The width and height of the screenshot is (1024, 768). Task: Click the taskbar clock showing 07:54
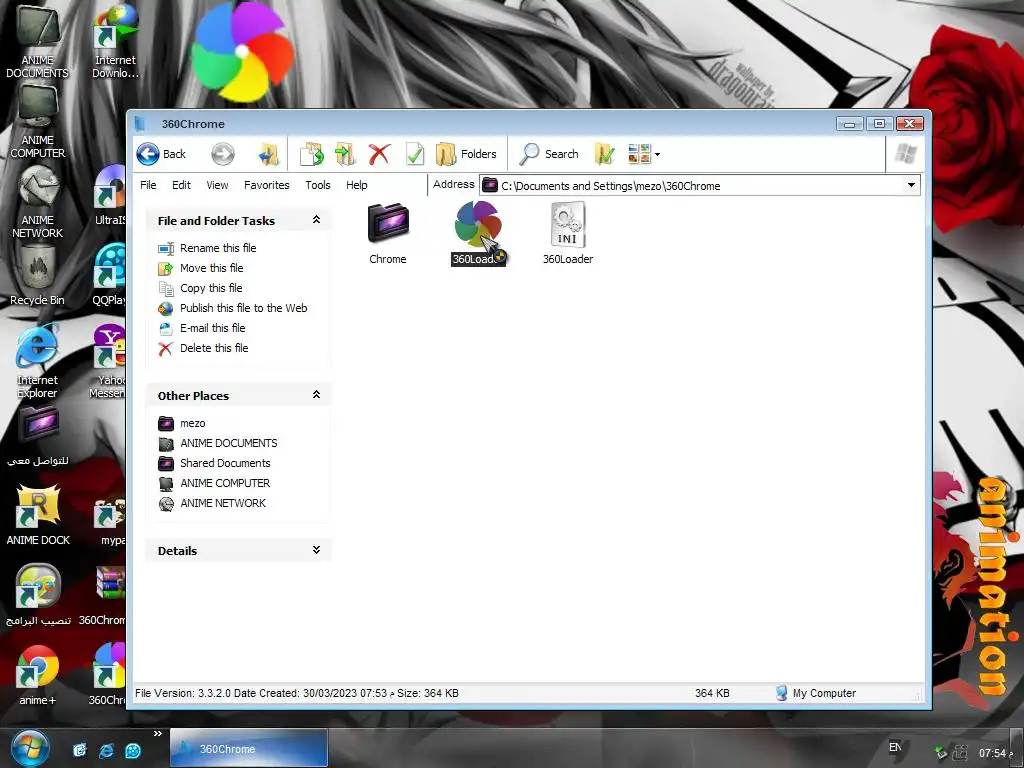coord(997,753)
